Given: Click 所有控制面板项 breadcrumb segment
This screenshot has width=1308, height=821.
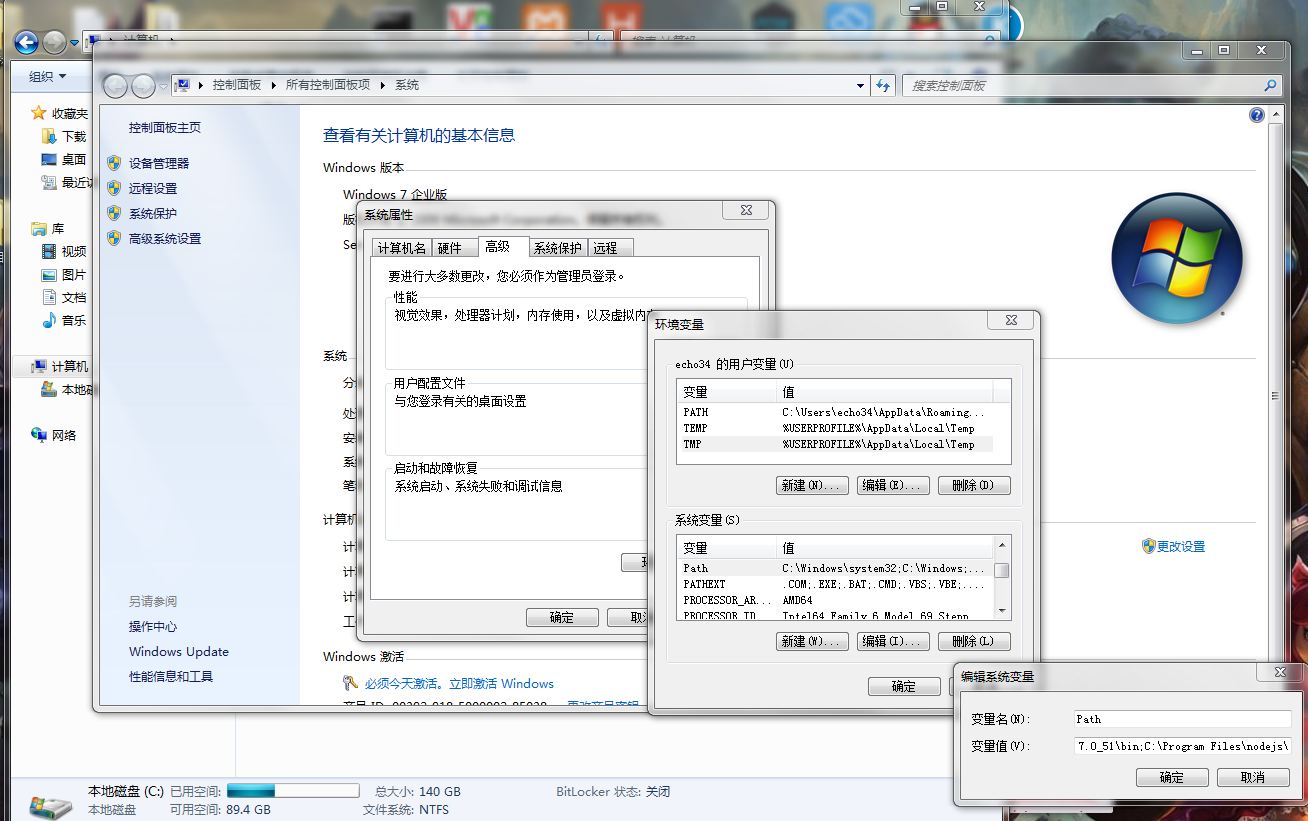Looking at the screenshot, I should [328, 85].
